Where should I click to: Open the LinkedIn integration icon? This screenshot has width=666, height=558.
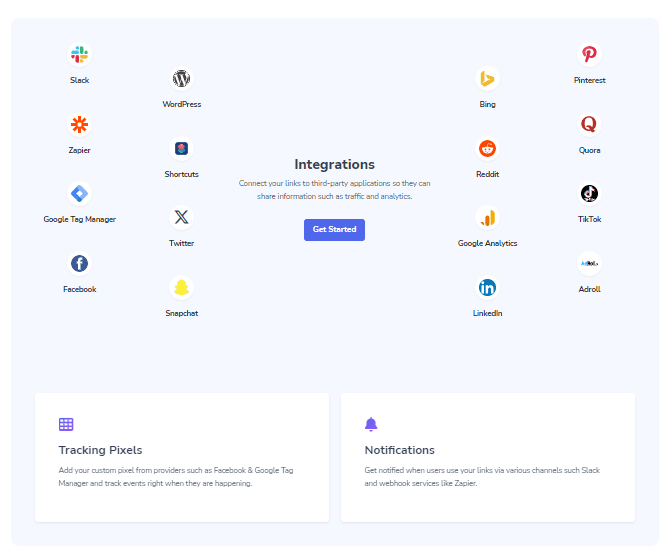pyautogui.click(x=487, y=287)
